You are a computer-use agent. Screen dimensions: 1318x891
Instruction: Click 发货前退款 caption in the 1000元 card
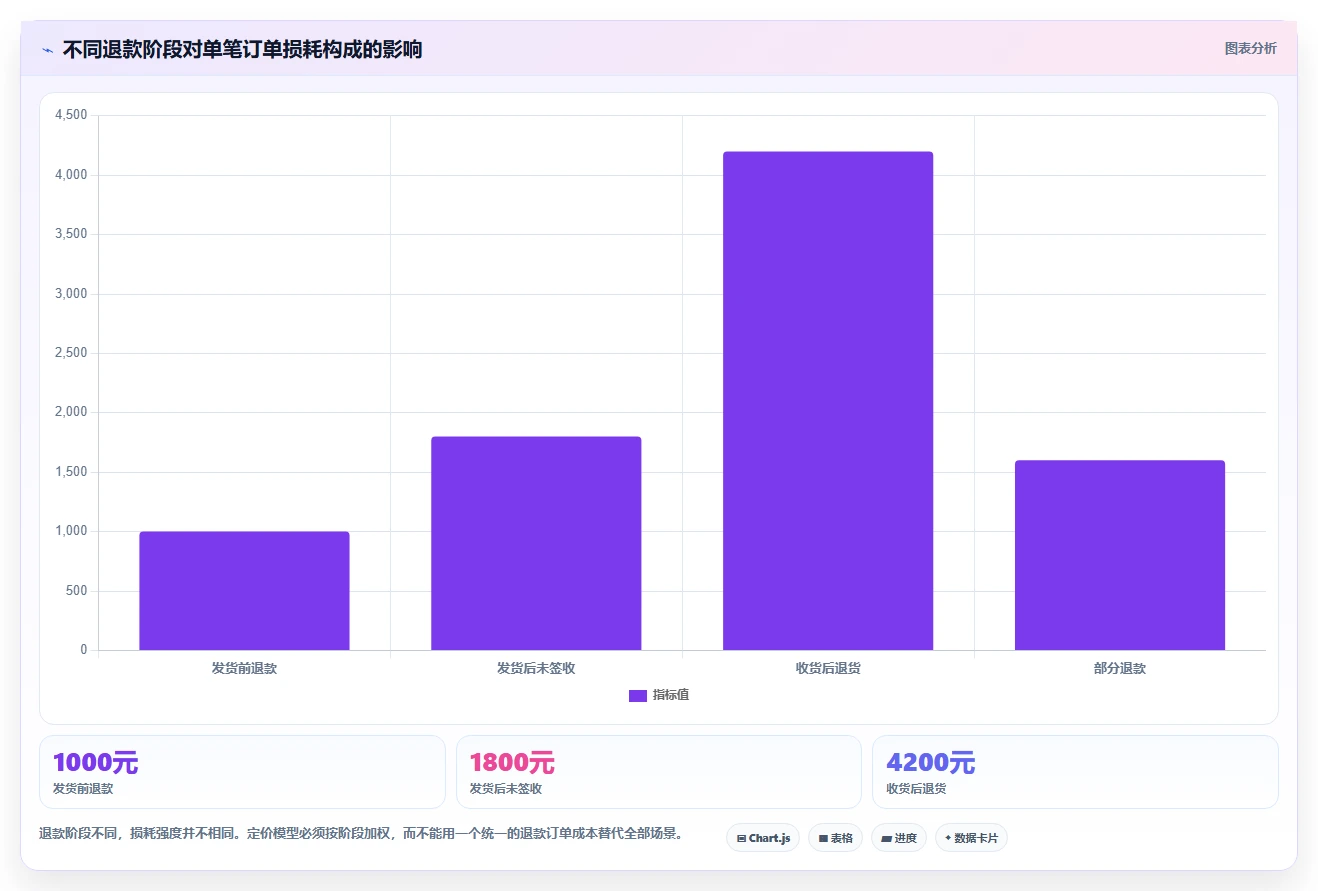pos(83,789)
